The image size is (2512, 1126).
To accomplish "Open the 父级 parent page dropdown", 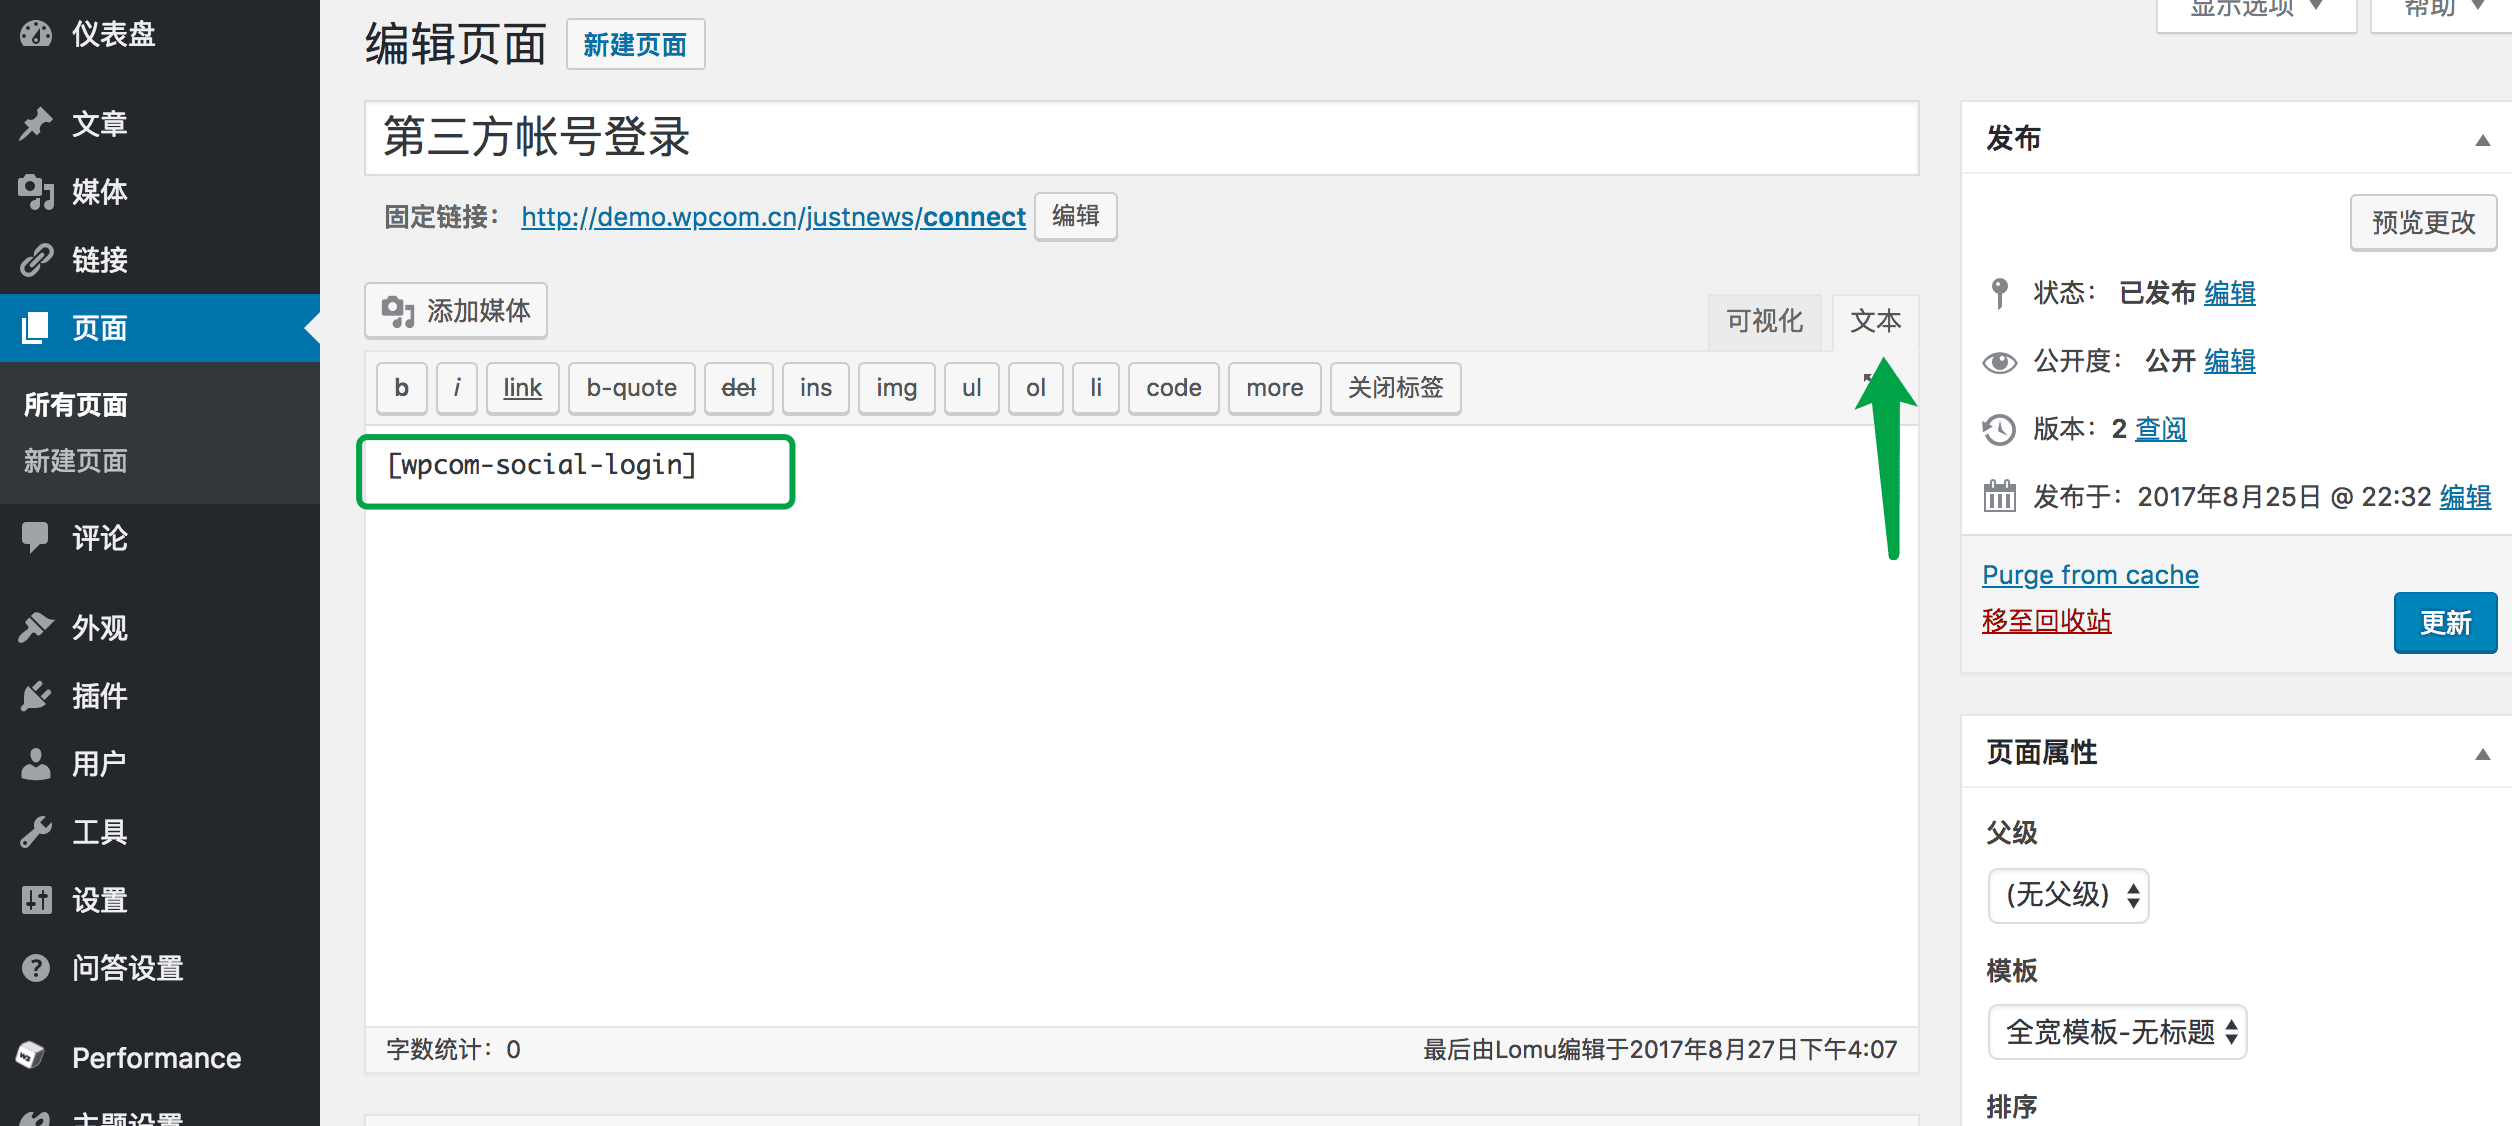I will (2067, 896).
